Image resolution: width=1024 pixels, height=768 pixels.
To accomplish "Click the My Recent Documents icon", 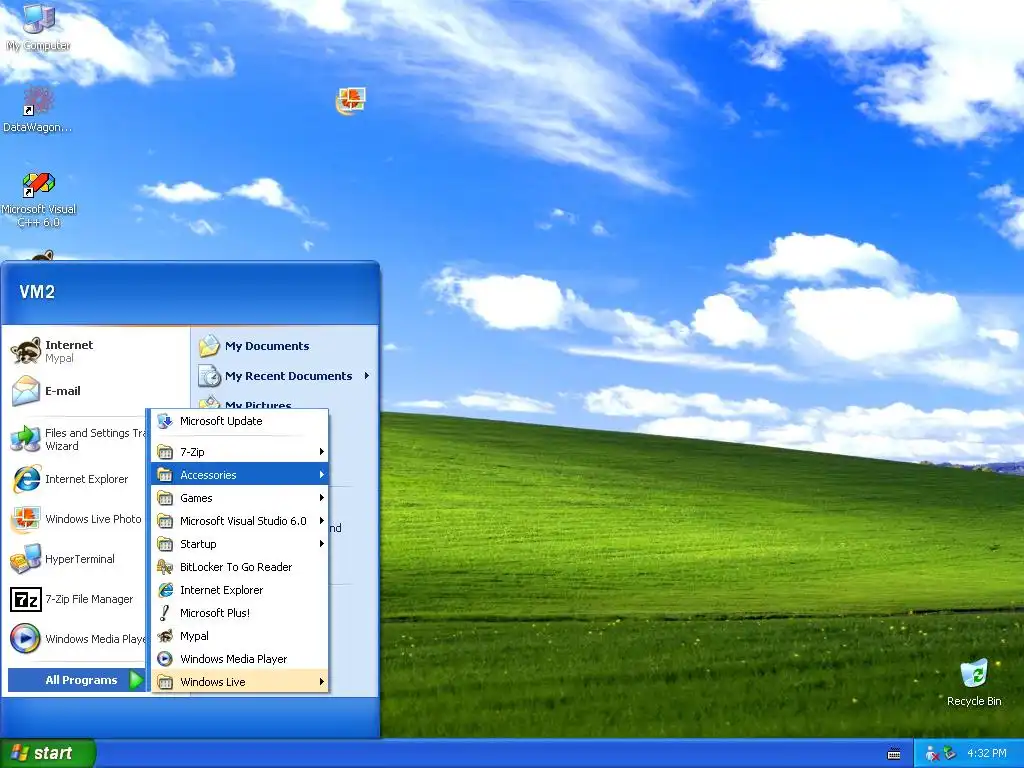I will pos(210,376).
